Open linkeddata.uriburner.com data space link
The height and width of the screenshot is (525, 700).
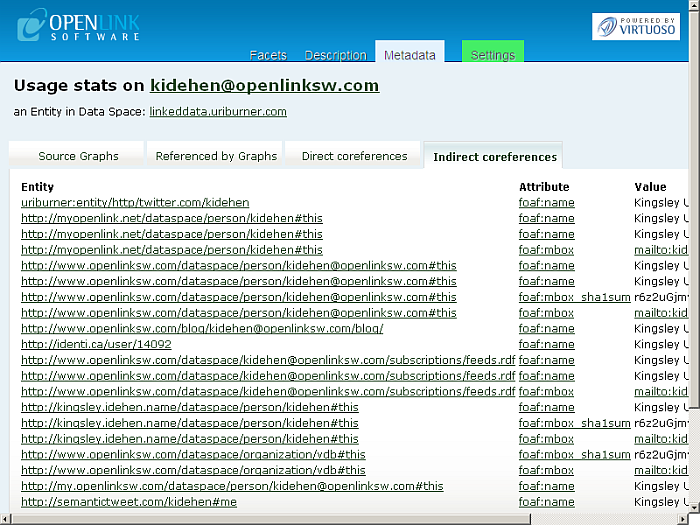coord(218,112)
